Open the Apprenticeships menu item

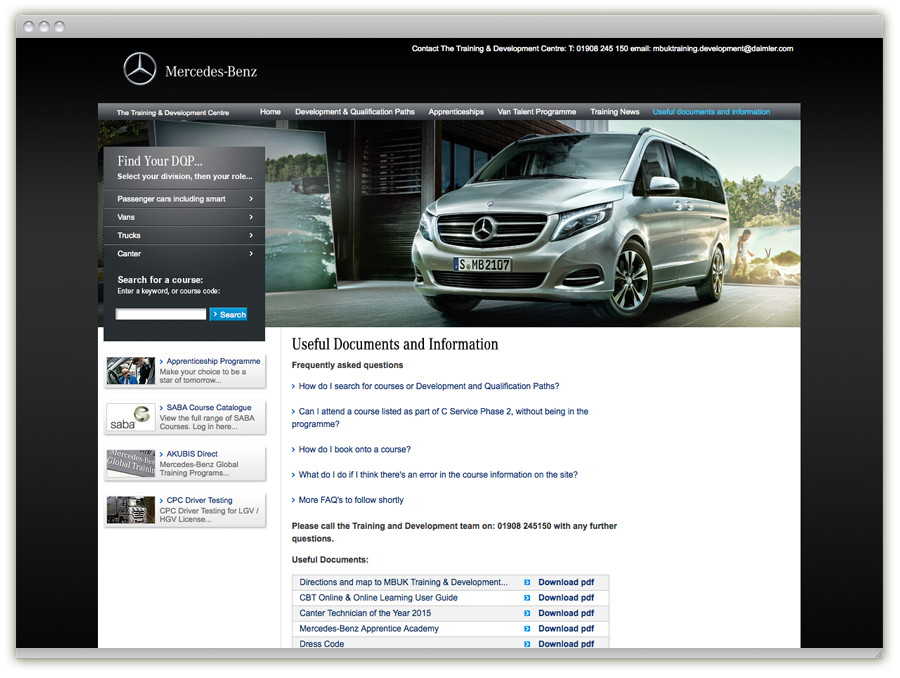456,112
